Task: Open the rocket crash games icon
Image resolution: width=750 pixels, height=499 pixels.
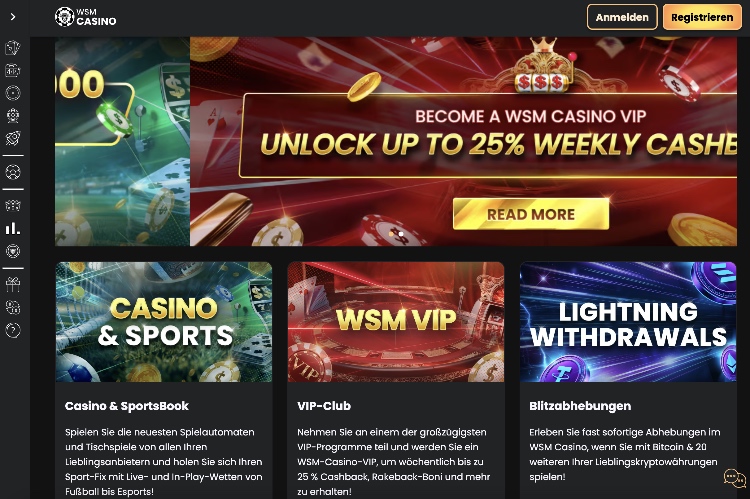Action: coord(13,138)
